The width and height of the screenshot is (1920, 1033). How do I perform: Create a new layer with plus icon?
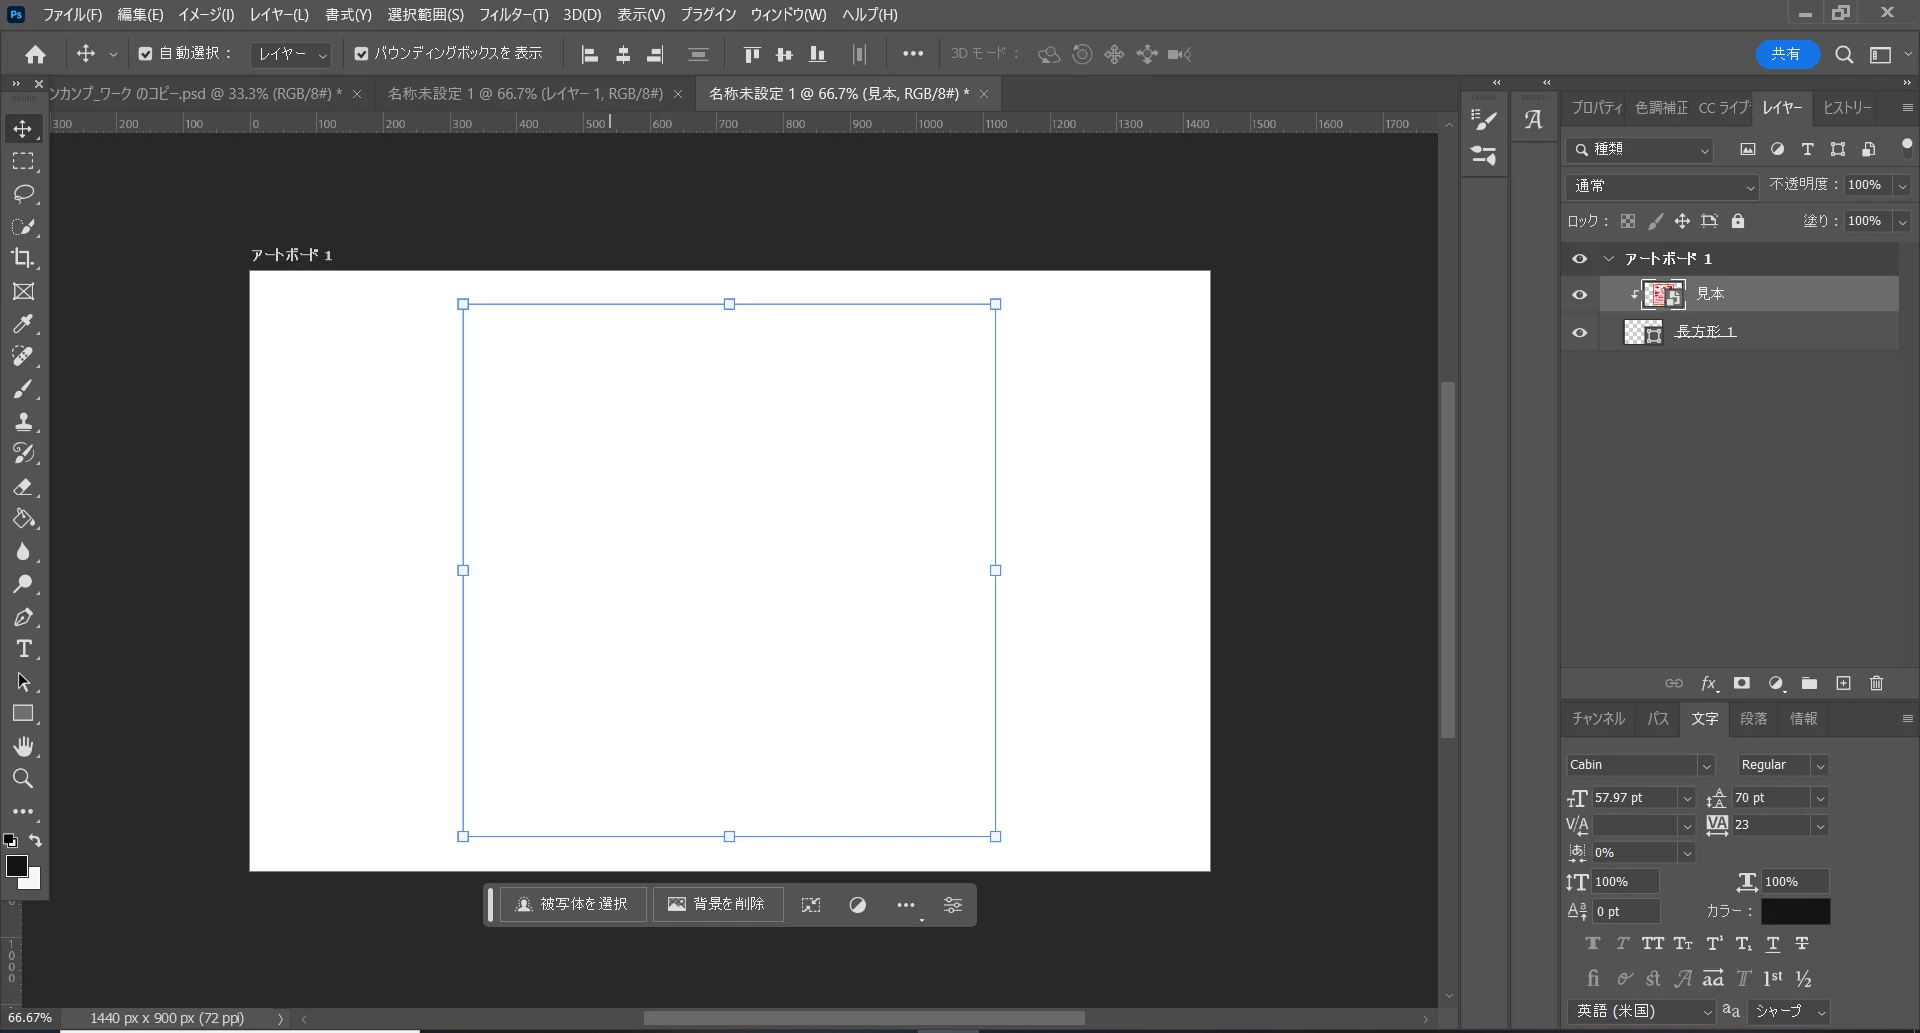pos(1843,683)
